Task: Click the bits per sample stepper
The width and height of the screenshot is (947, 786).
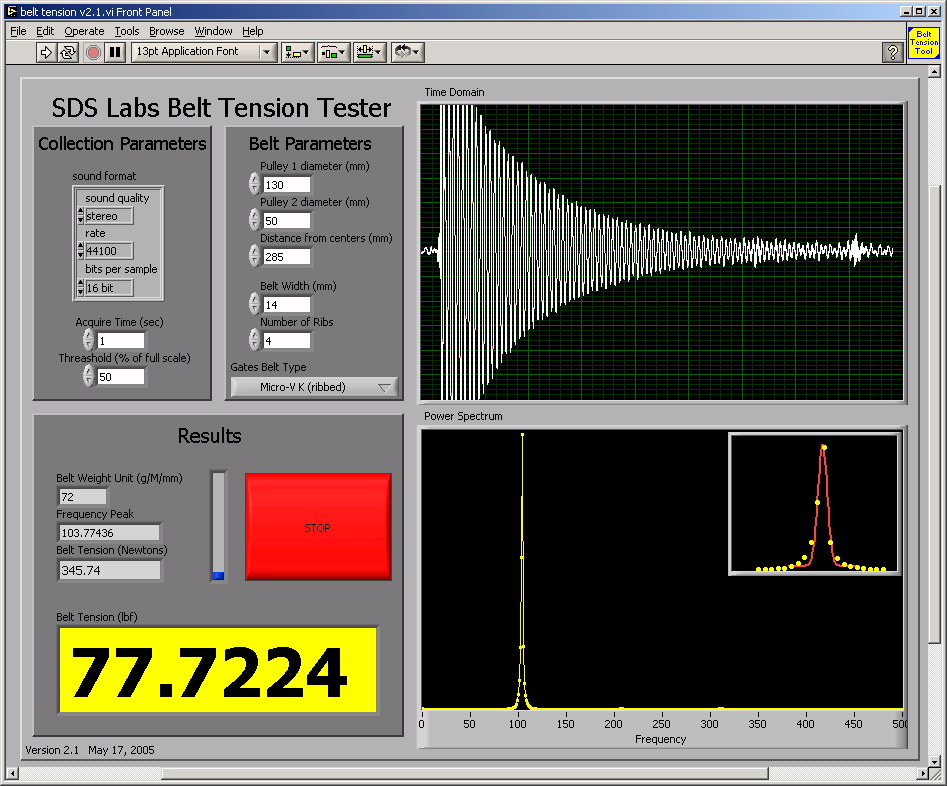Action: click(81, 288)
